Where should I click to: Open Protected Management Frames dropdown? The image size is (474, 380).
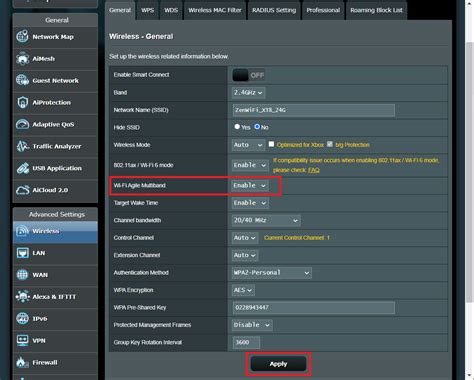[x=252, y=325]
